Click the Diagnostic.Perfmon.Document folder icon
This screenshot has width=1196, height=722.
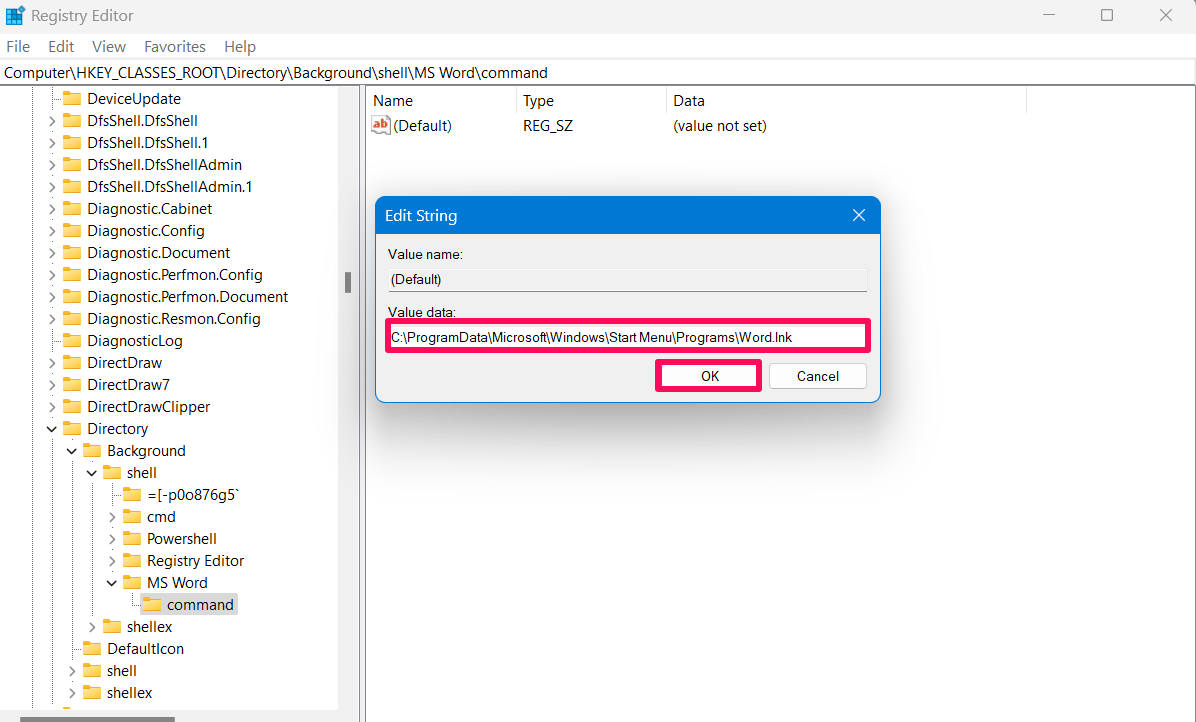(72, 297)
